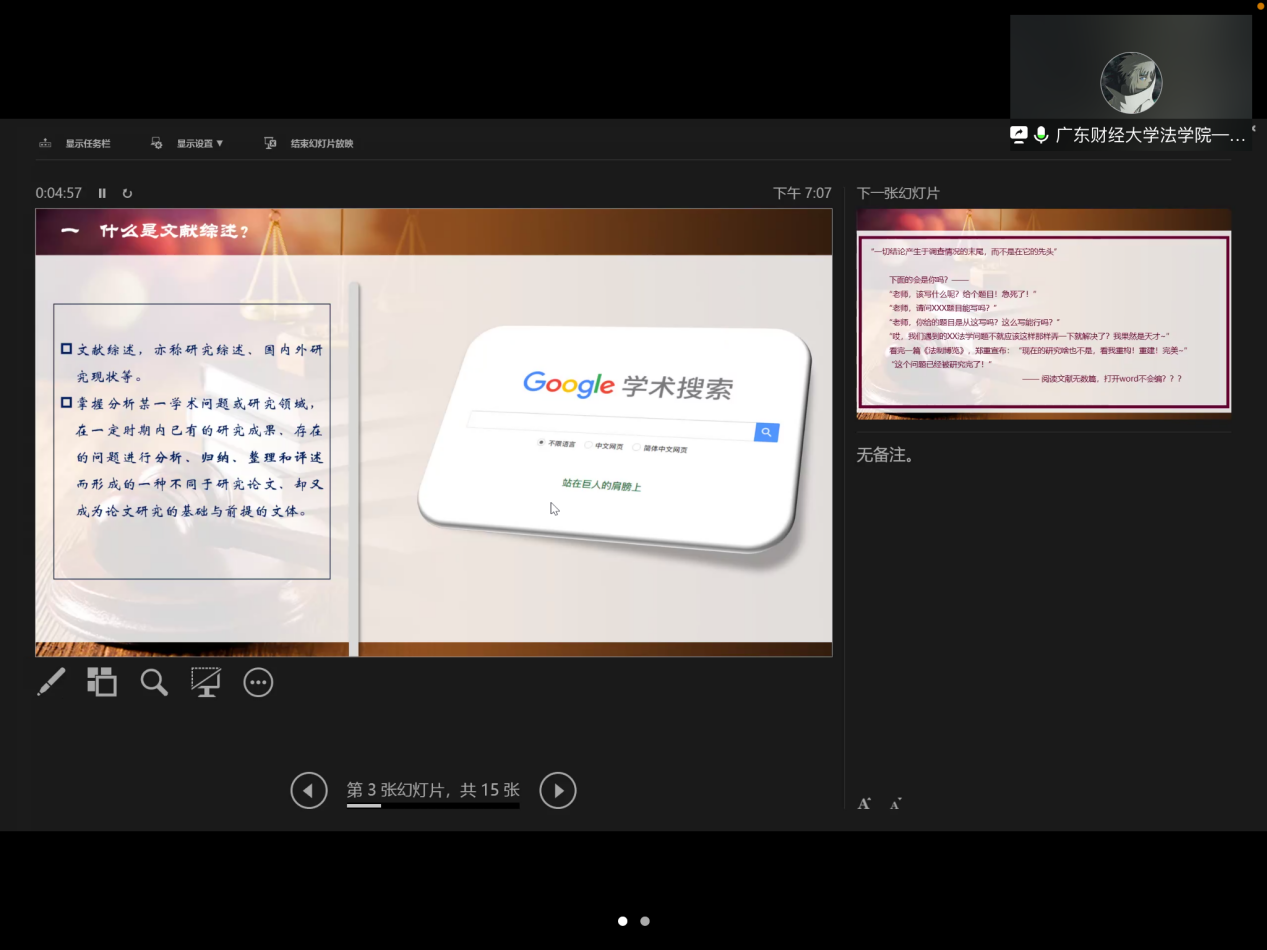This screenshot has height=950, width=1267.
Task: Collapse the participant video panel arrow
Action: click(1254, 130)
